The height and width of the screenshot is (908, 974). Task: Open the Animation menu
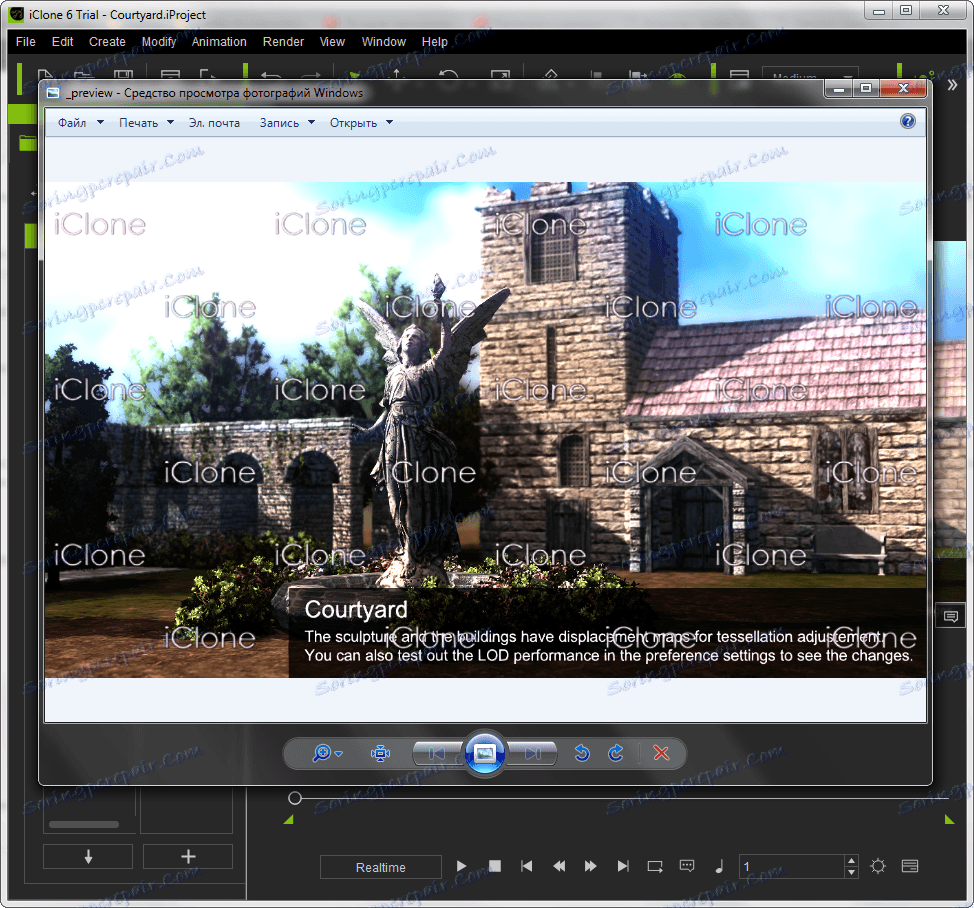pos(219,42)
